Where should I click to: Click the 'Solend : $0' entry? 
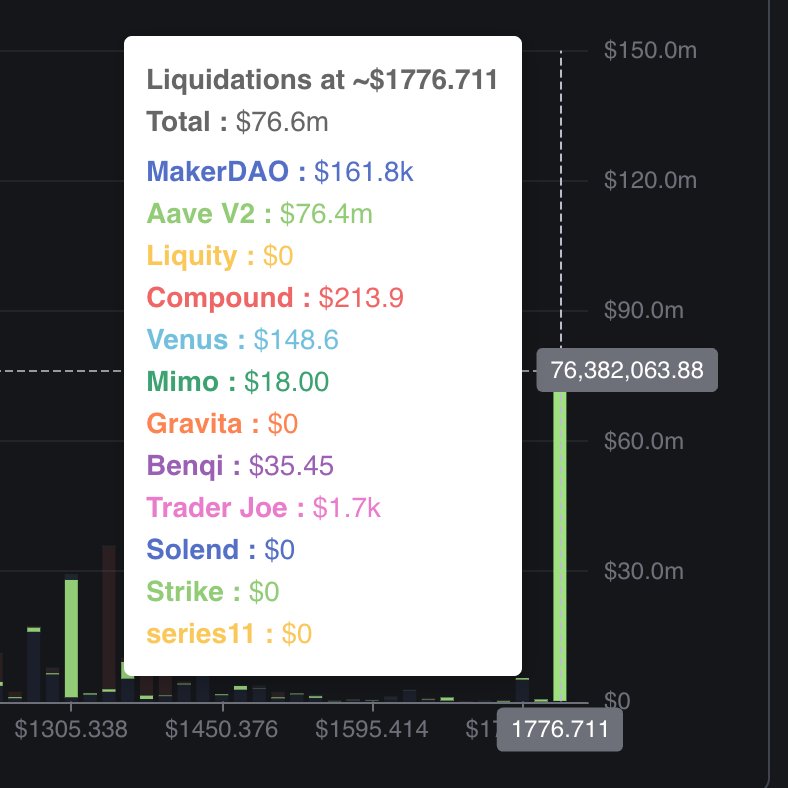[x=220, y=549]
